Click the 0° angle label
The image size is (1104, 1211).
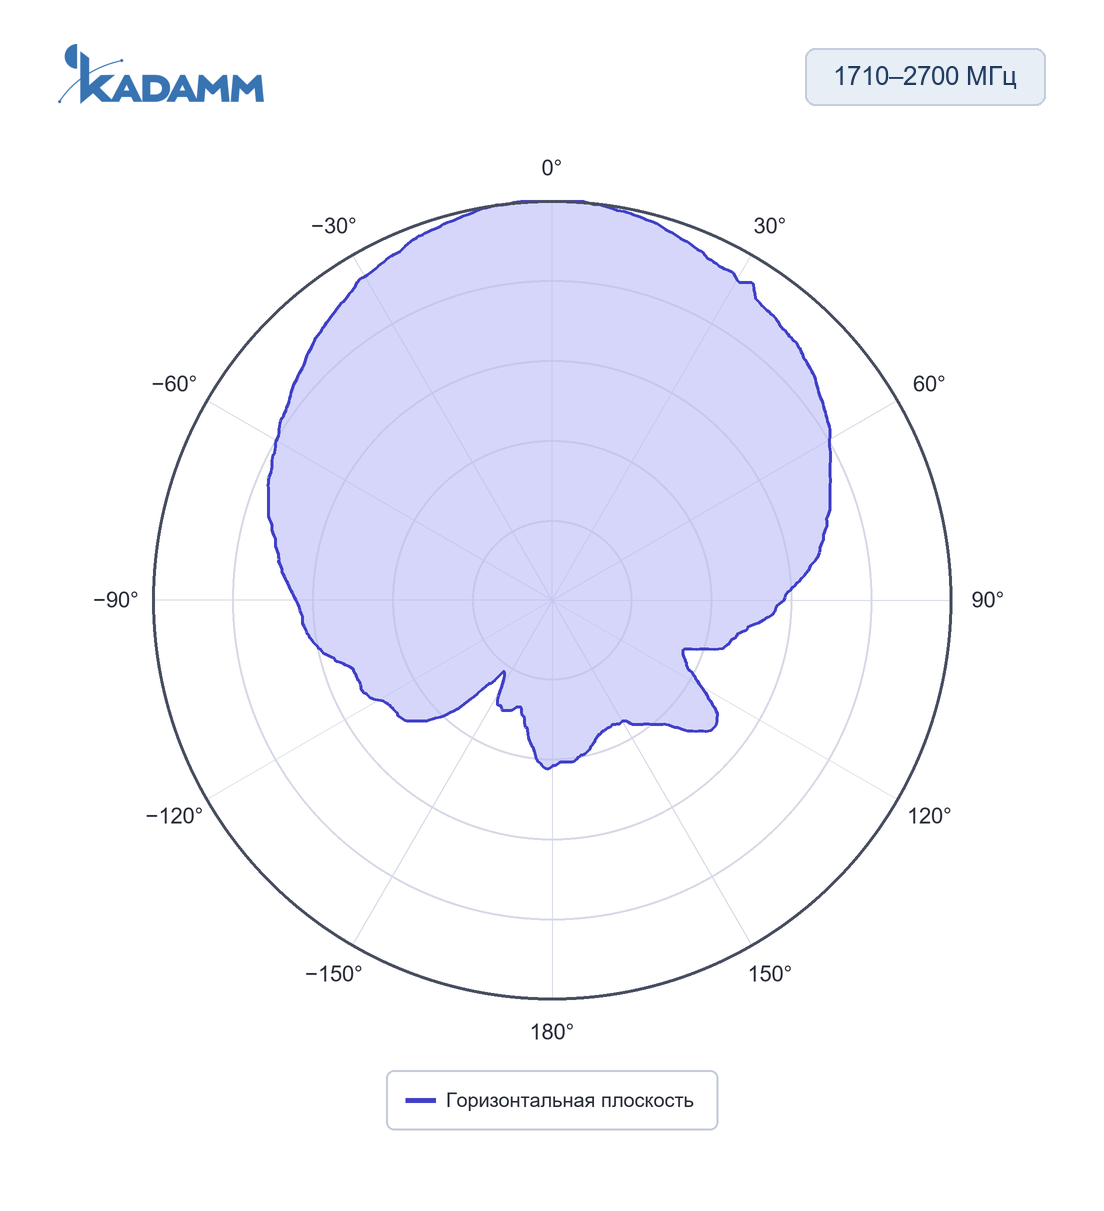pyautogui.click(x=552, y=168)
